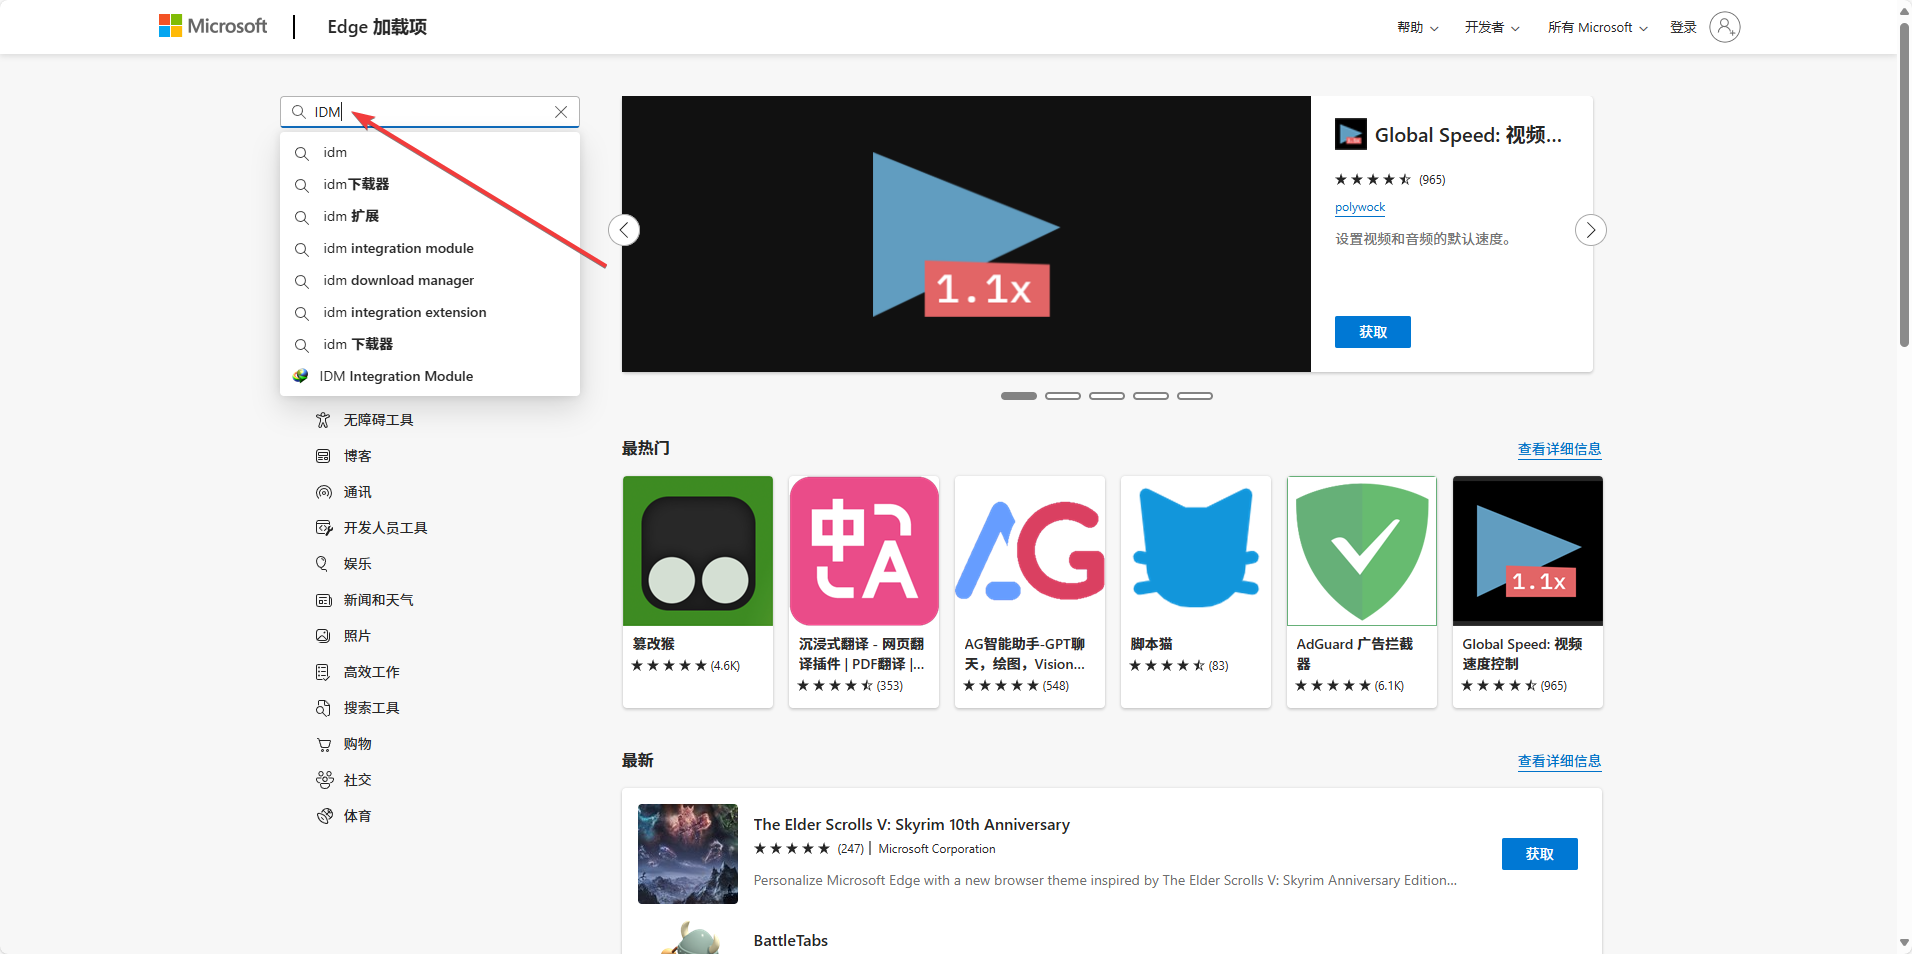Open the user account profile icon
This screenshot has width=1912, height=954.
[x=1725, y=27]
